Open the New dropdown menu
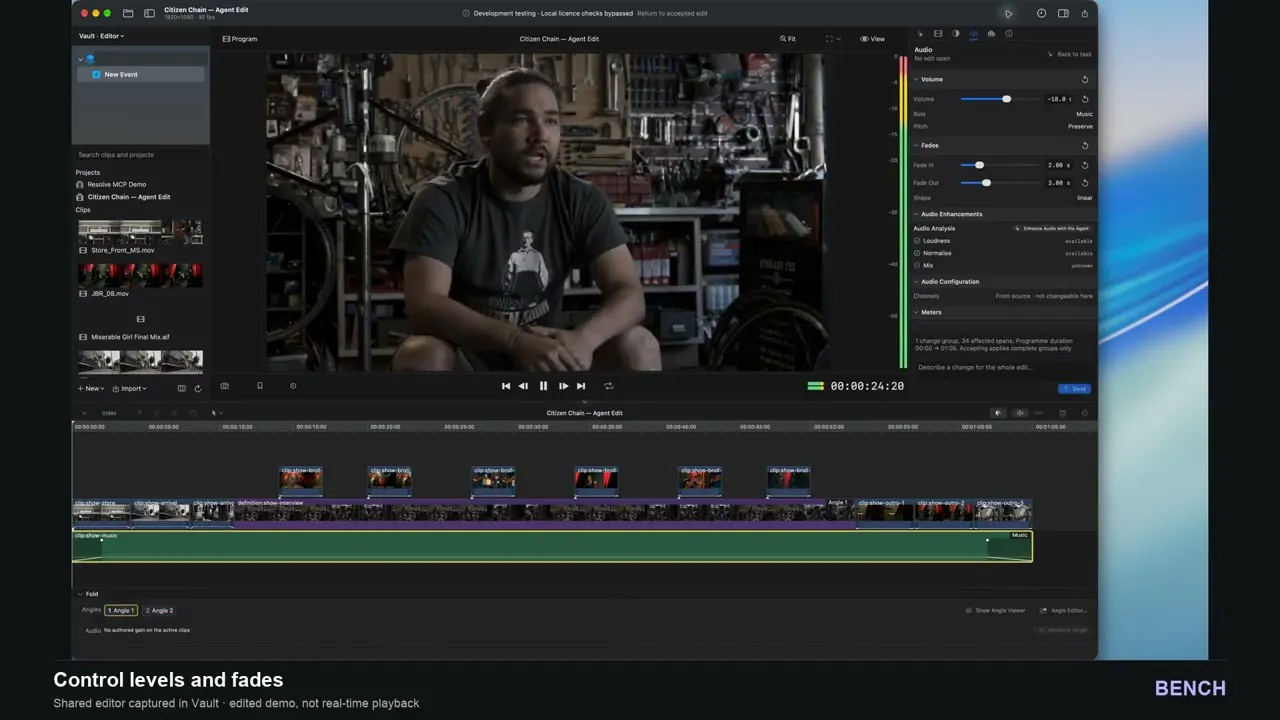The image size is (1280, 720). pyautogui.click(x=91, y=388)
